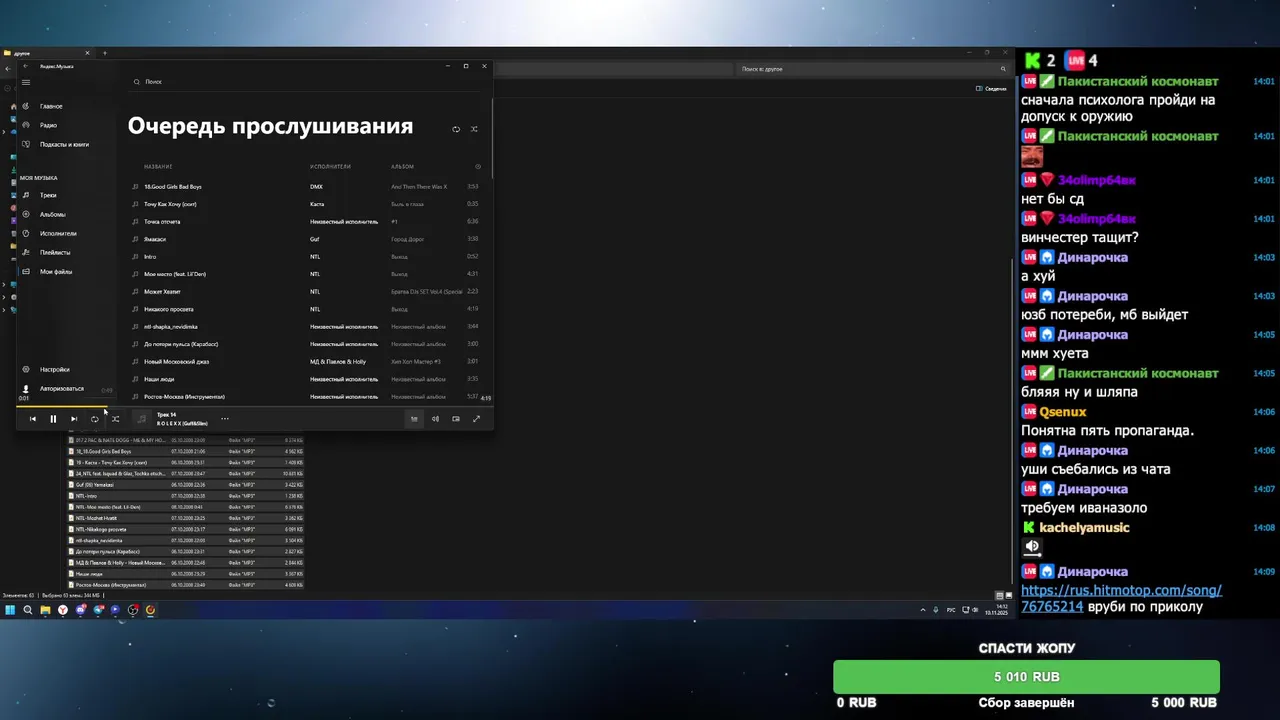Toggle shuffle in player bar
This screenshot has width=1280, height=720.
115,419
